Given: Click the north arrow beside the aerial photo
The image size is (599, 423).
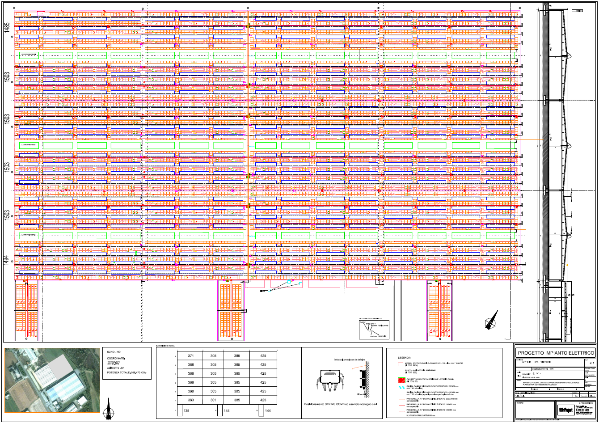Looking at the screenshot, I should [109, 408].
